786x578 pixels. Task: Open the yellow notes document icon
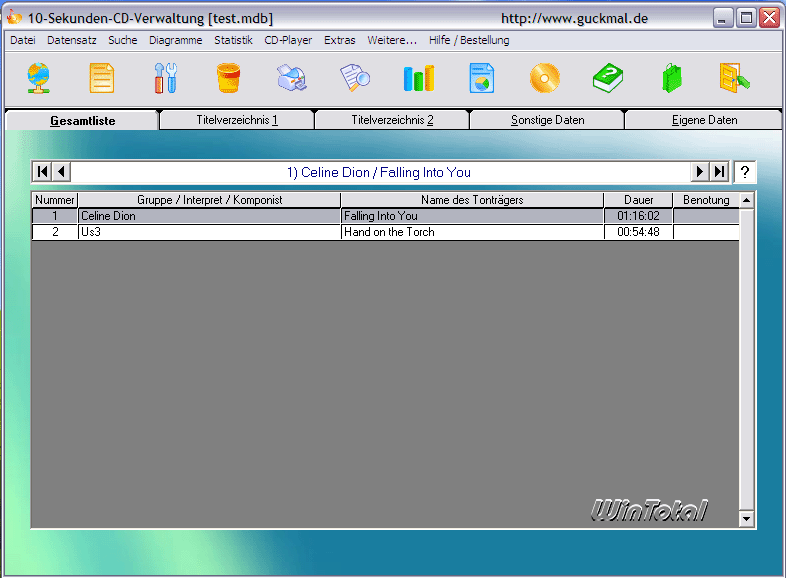(x=102, y=78)
